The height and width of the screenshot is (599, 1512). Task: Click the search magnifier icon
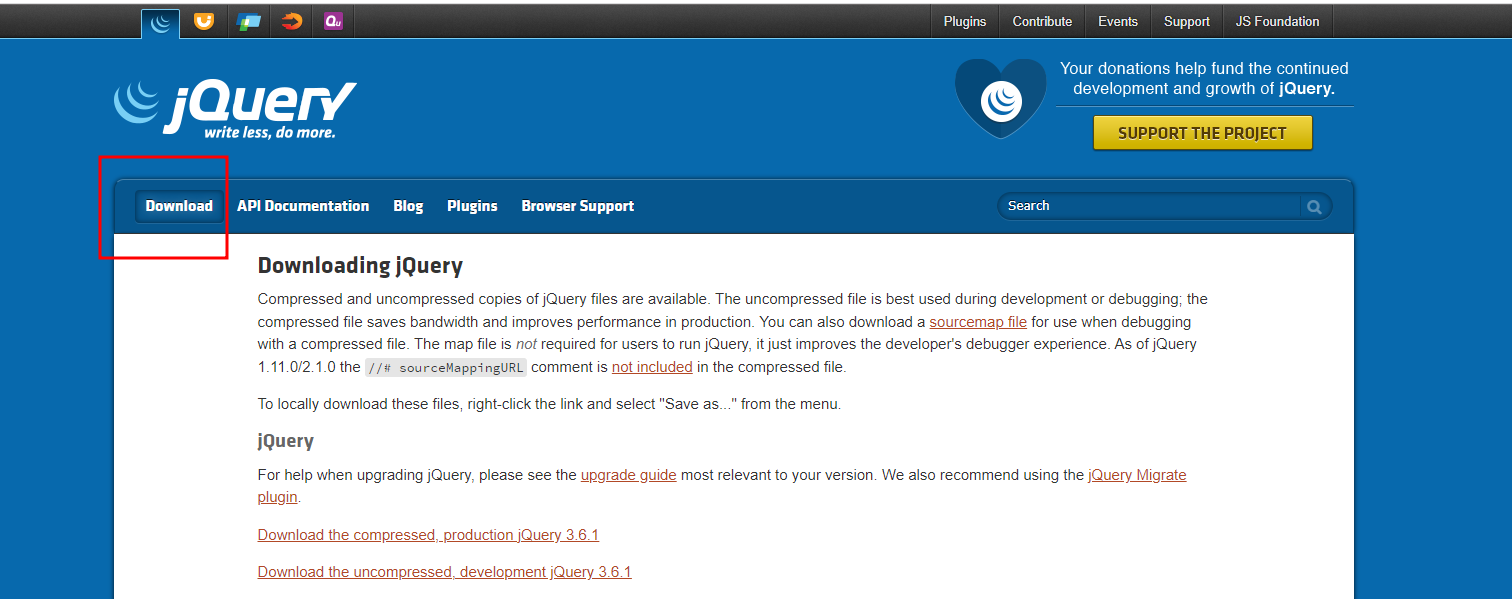pos(1314,206)
